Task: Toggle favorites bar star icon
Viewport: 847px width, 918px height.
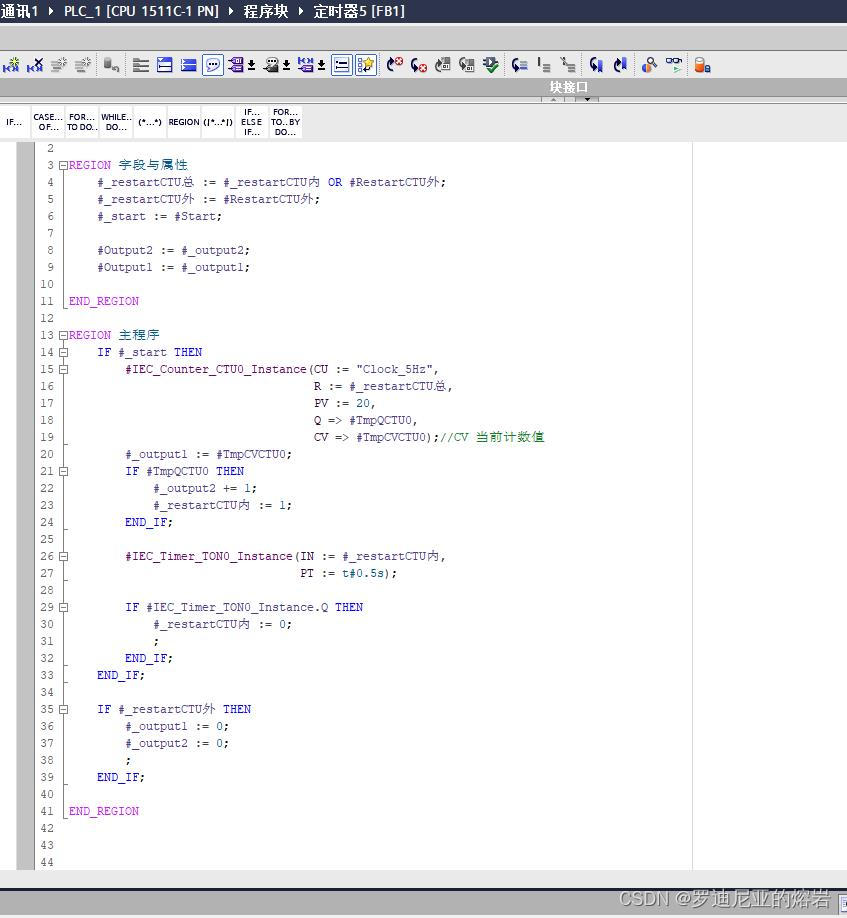Action: [x=366, y=65]
